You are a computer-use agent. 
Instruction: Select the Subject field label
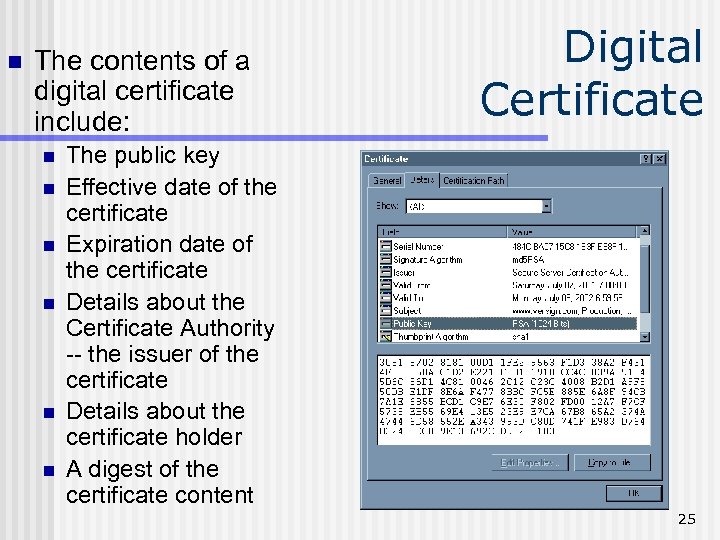(x=407, y=311)
